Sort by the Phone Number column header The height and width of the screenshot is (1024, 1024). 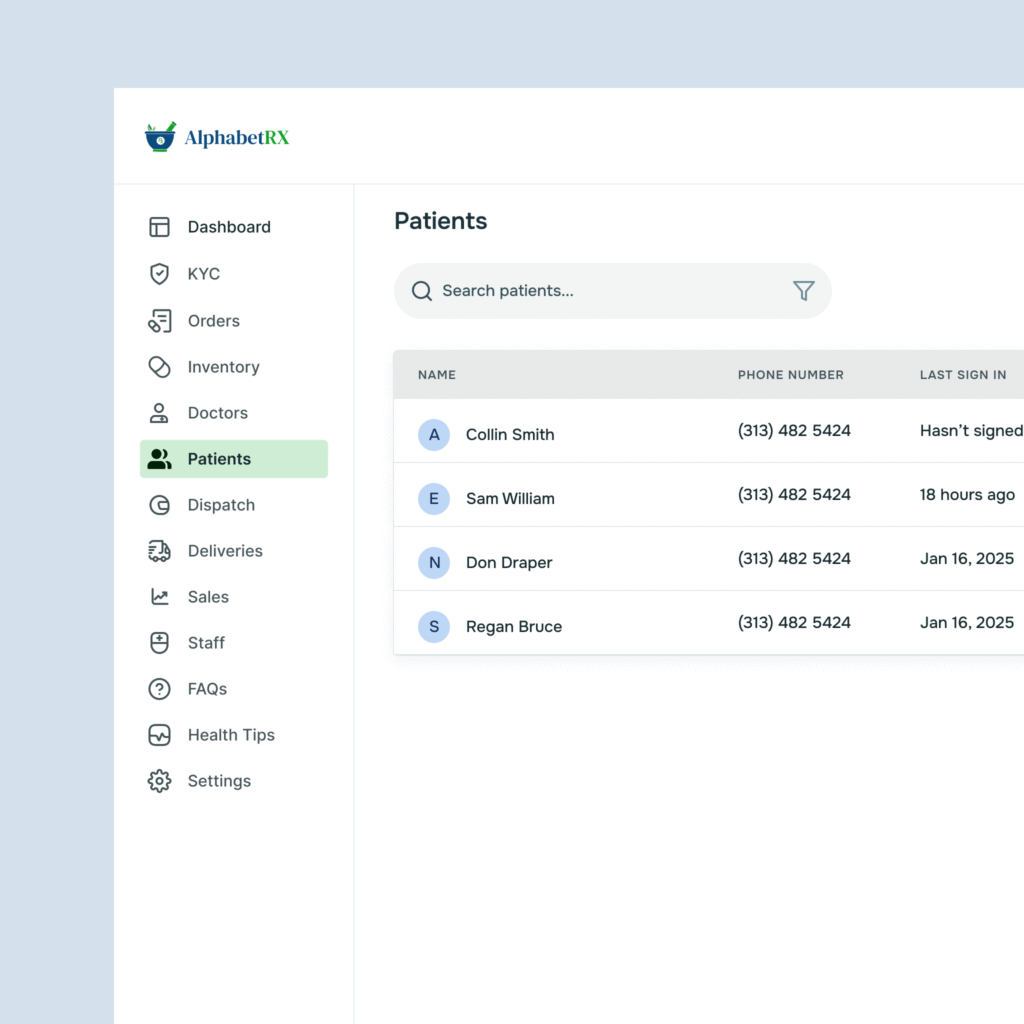point(790,375)
